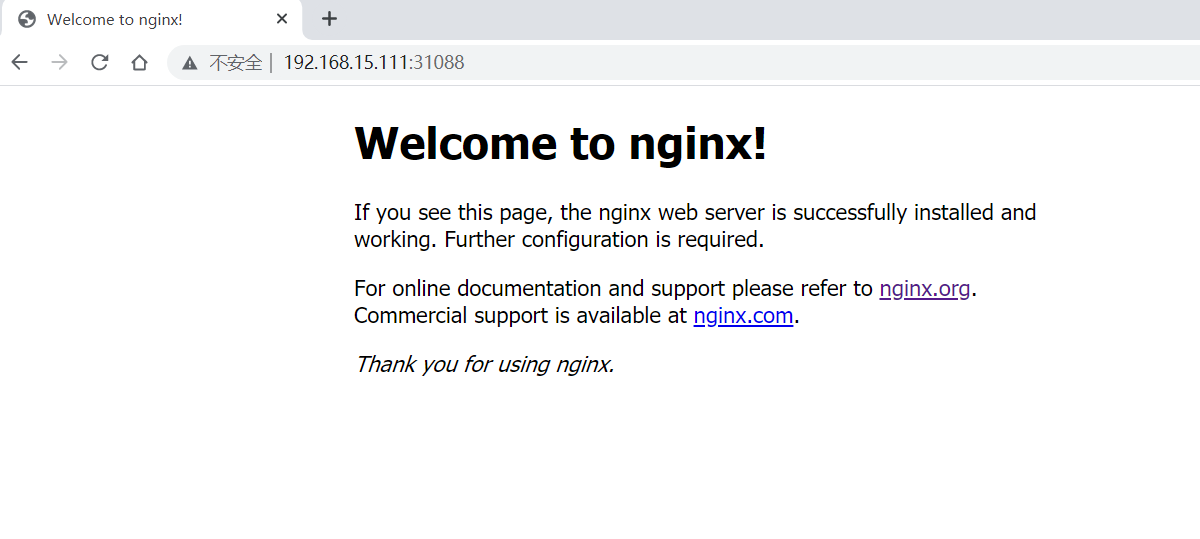Click the browser forward arrow
1200x539 pixels.
click(x=60, y=62)
